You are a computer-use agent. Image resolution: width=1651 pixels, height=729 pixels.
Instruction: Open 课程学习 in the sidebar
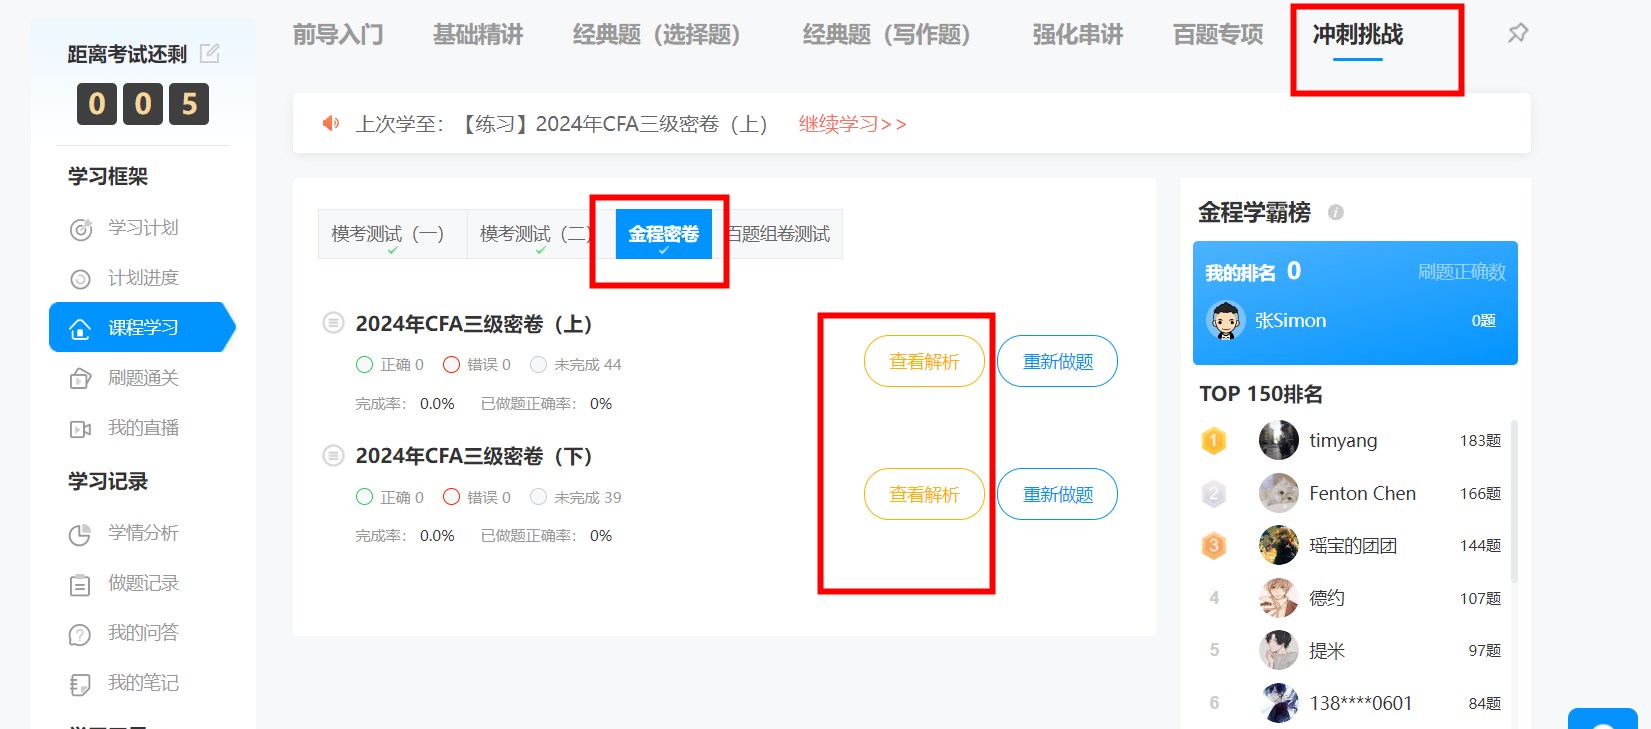pos(143,327)
